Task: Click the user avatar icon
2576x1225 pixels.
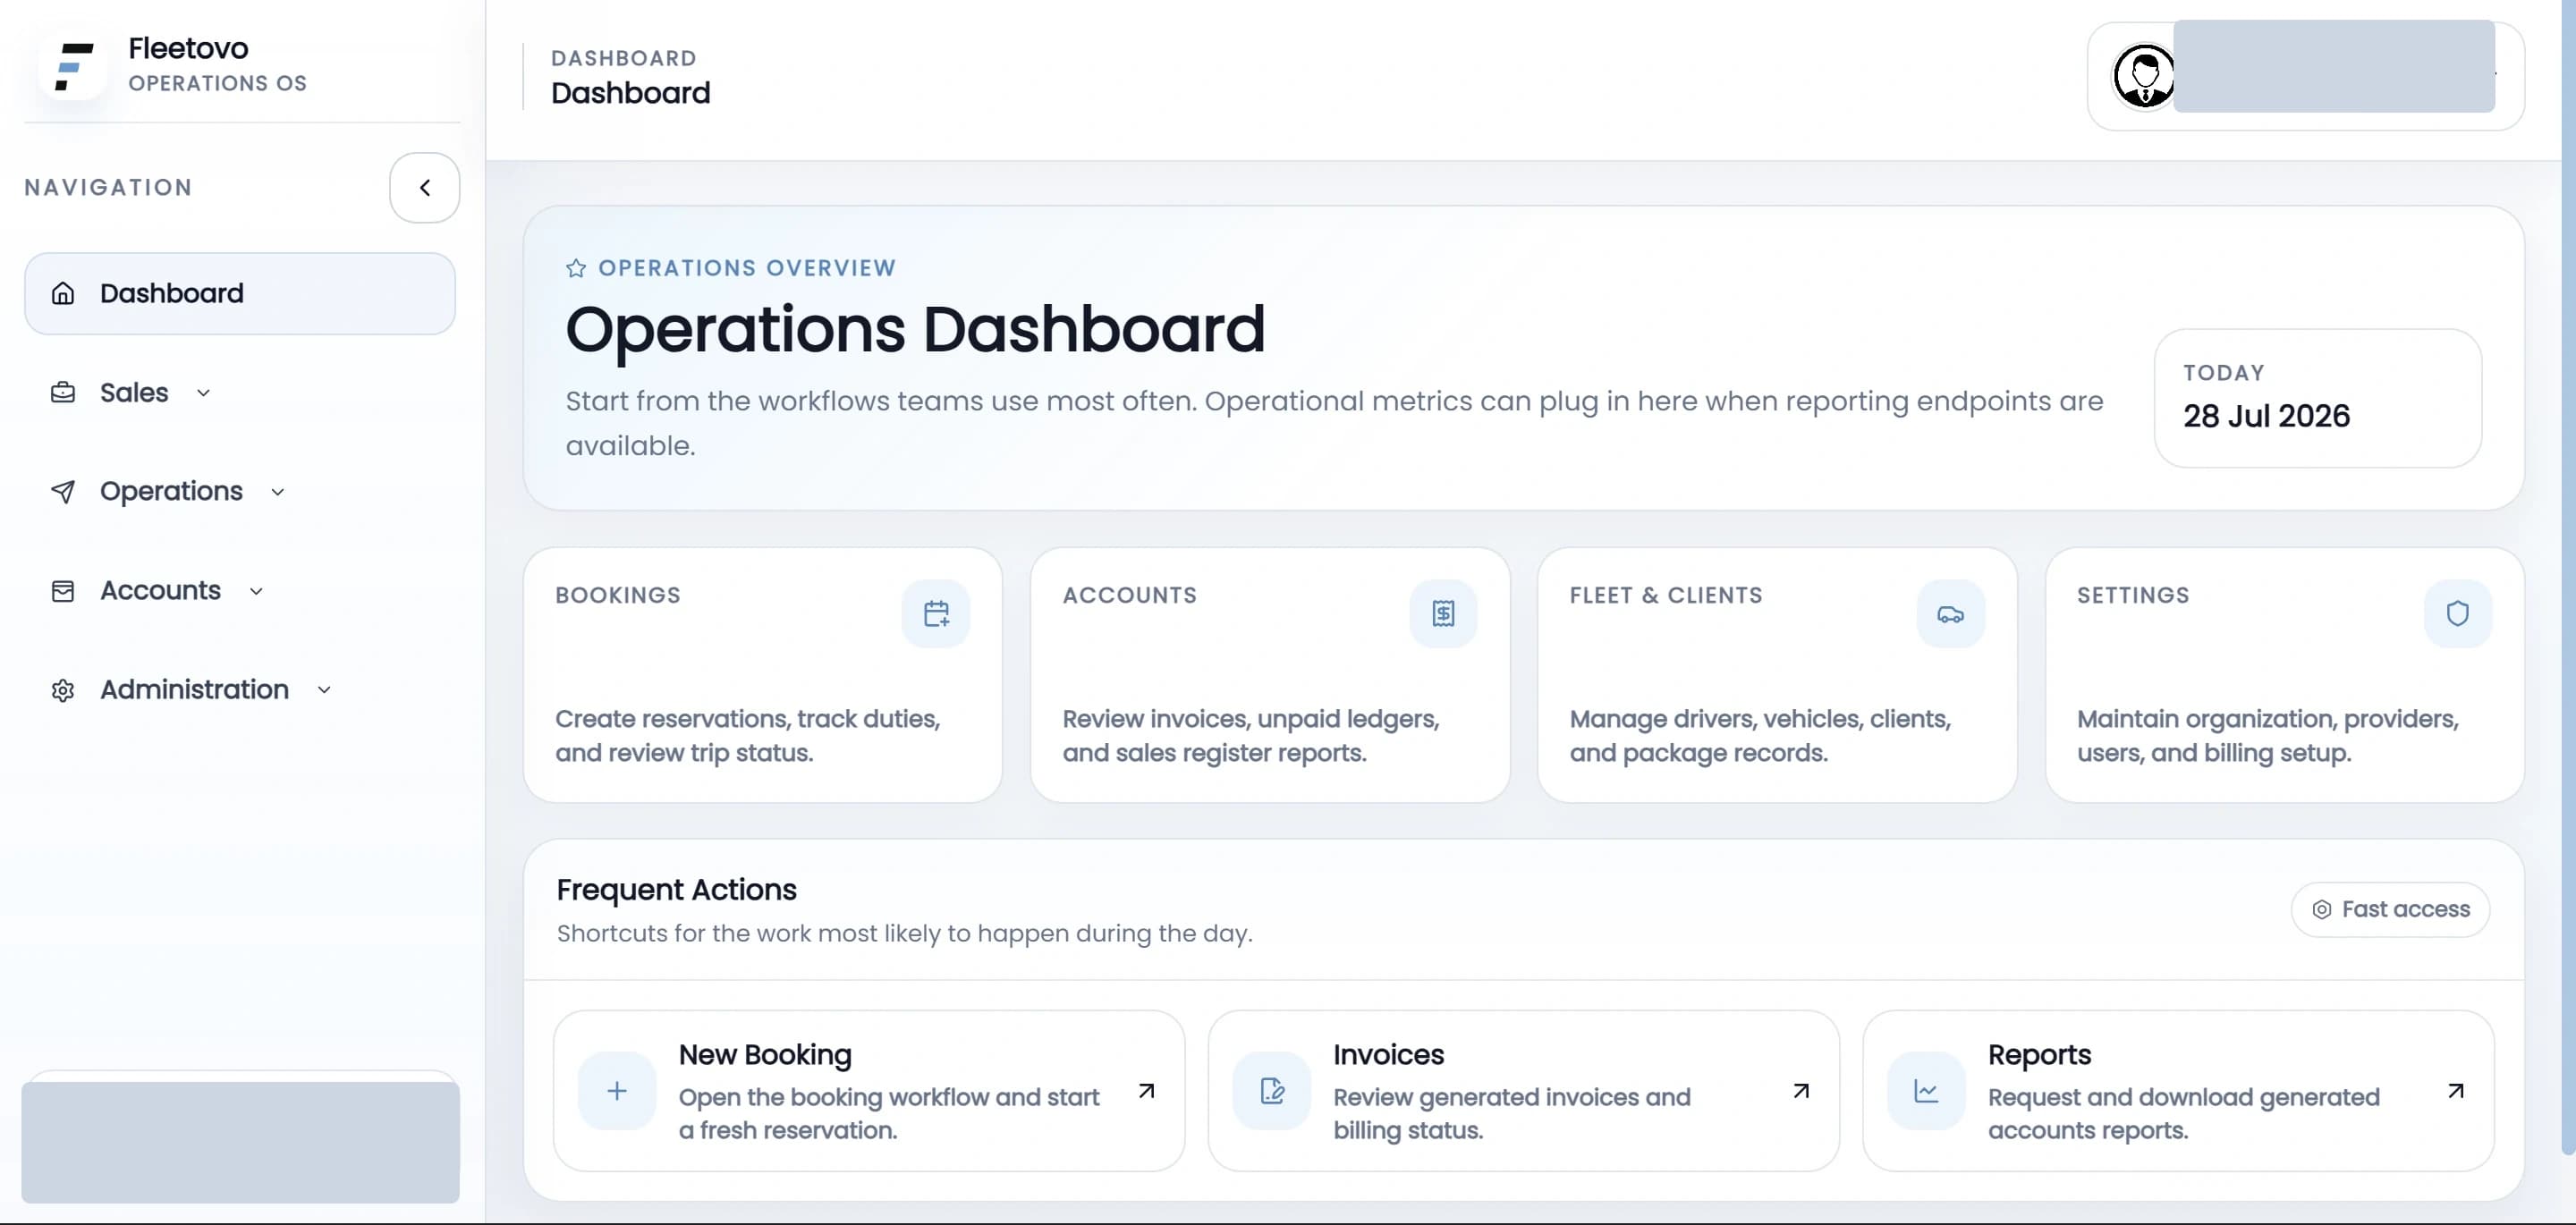Action: coord(2143,75)
